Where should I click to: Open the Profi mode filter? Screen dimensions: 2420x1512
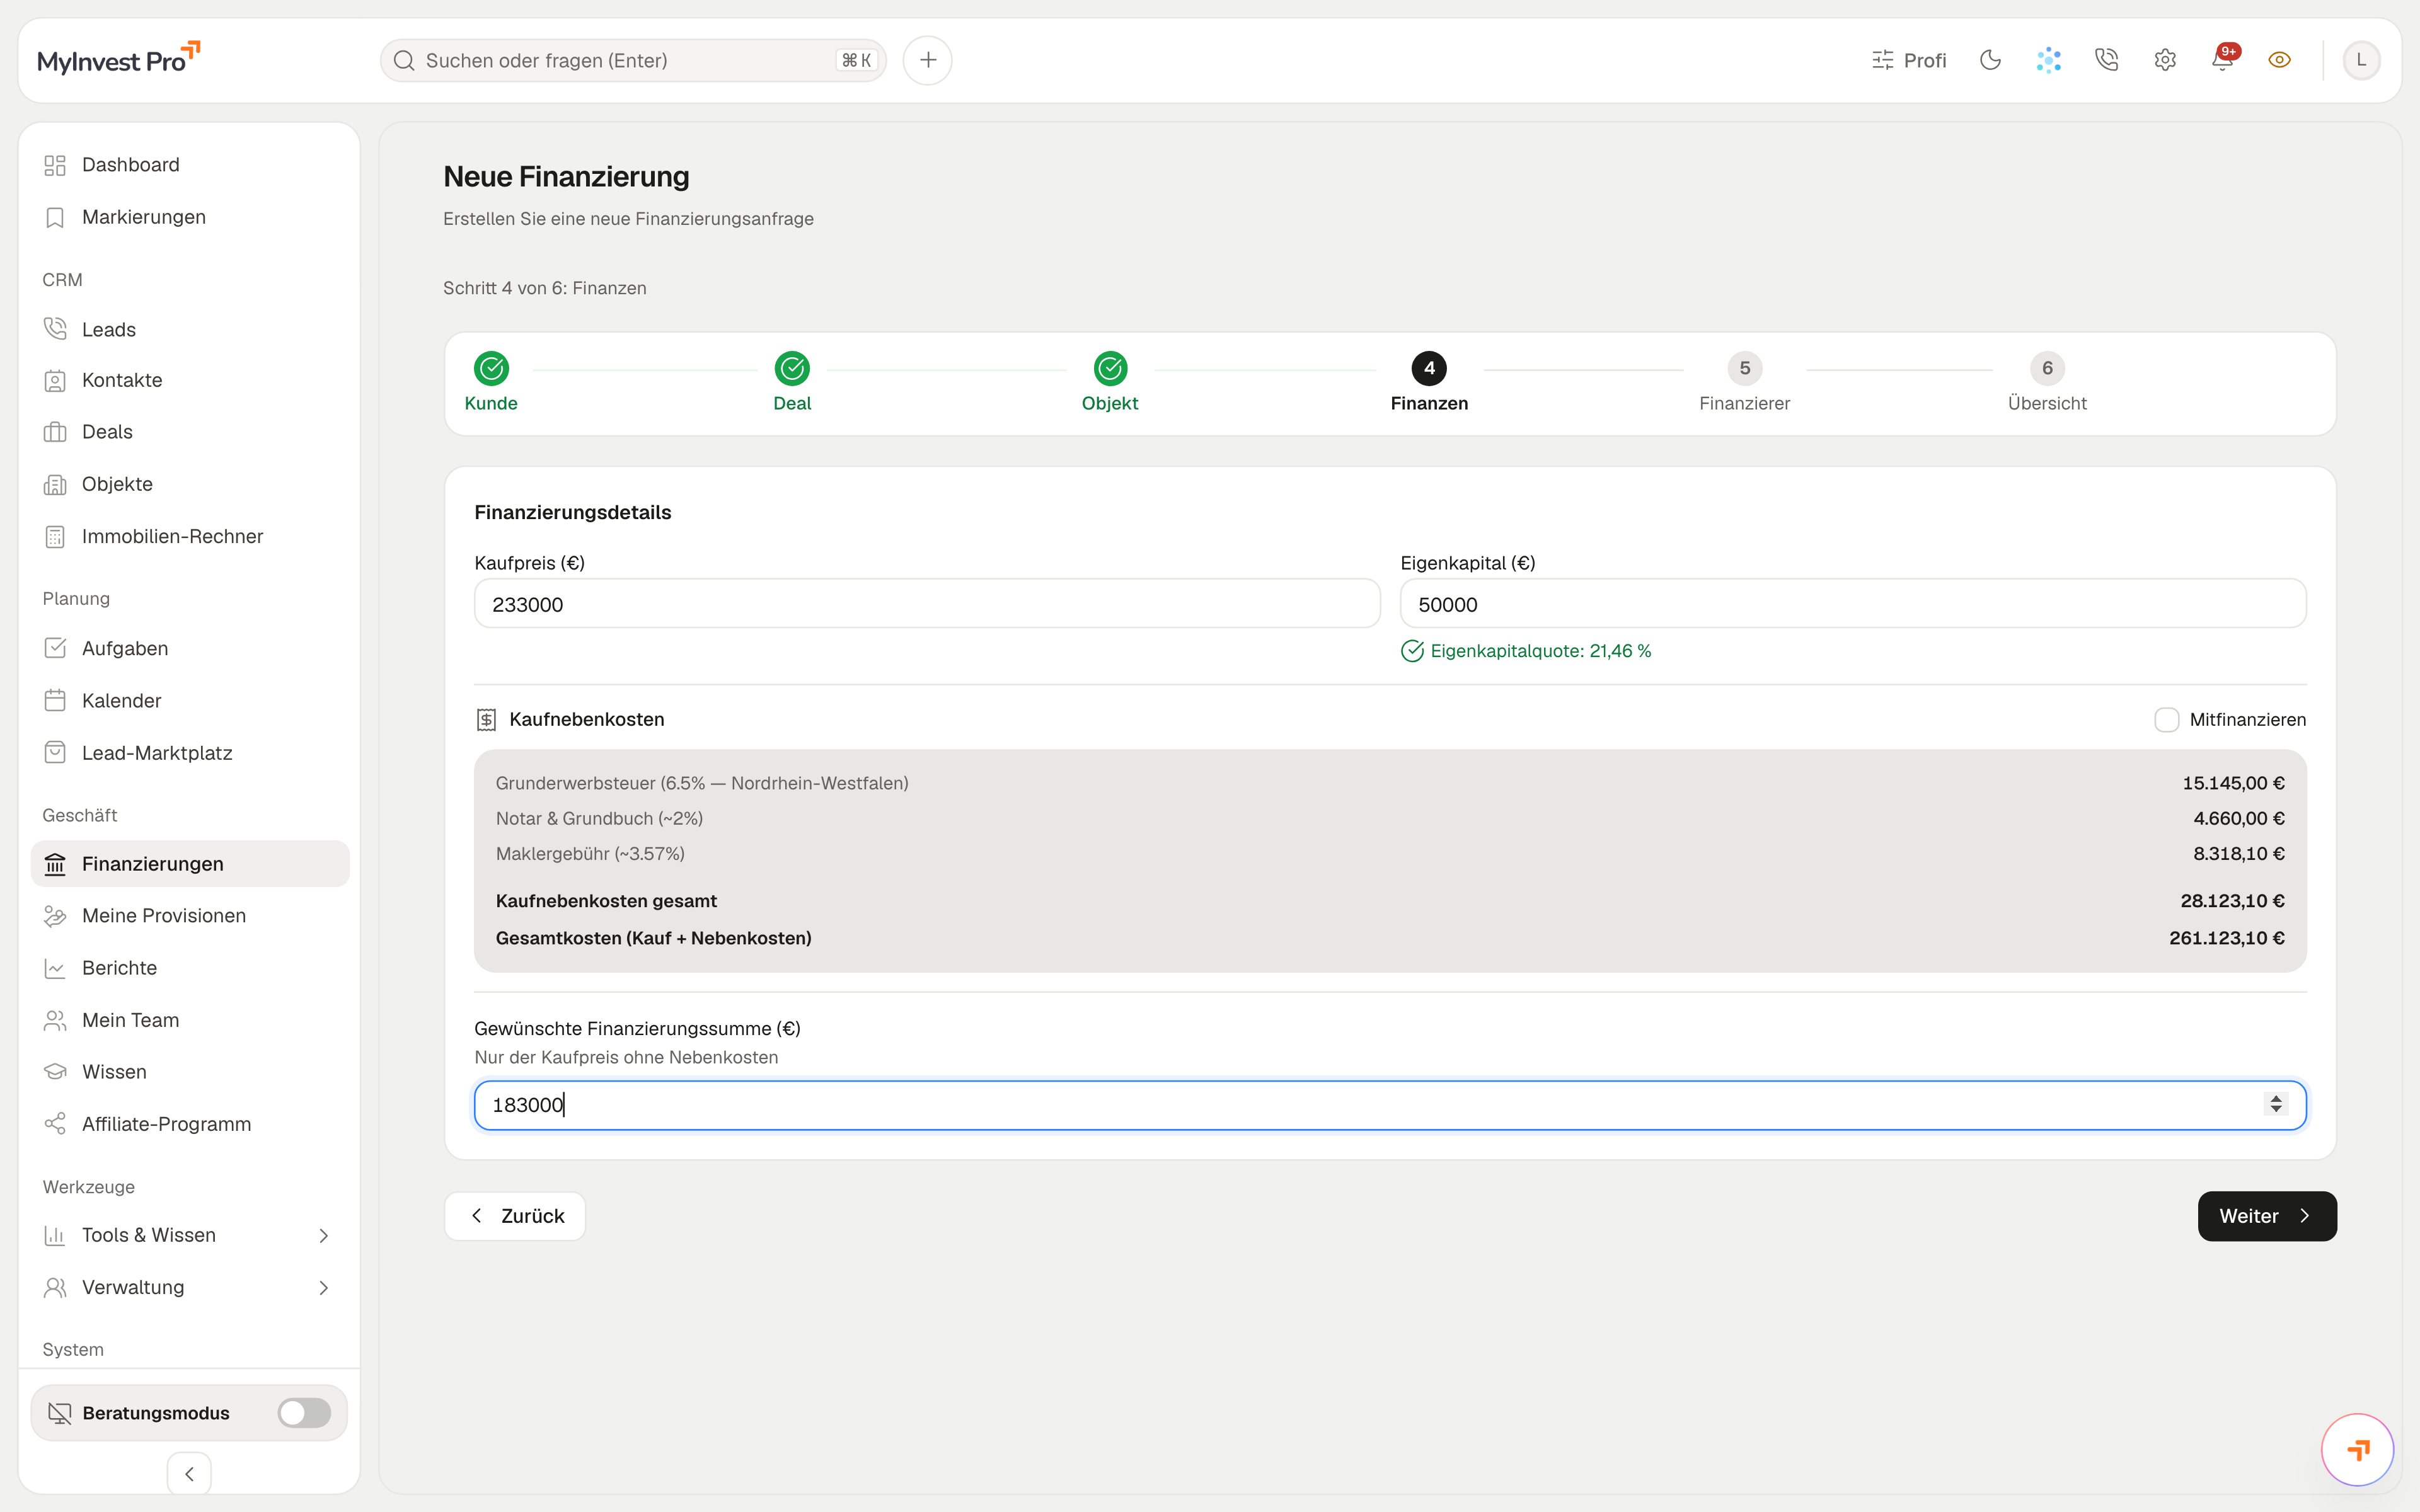(1908, 61)
